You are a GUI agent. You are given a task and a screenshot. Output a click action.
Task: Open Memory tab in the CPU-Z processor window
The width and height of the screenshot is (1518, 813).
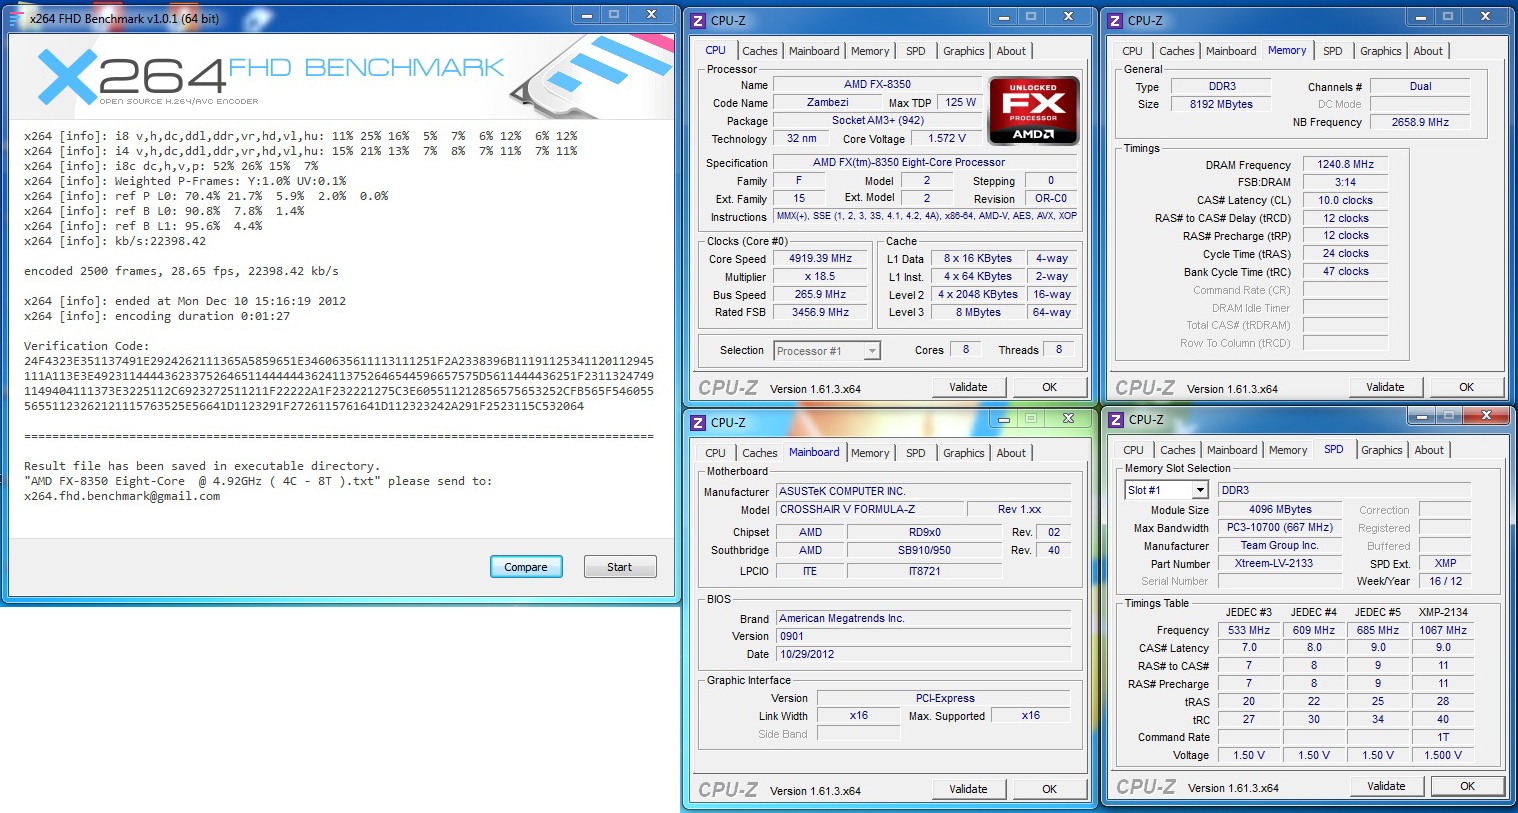pyautogui.click(x=870, y=51)
